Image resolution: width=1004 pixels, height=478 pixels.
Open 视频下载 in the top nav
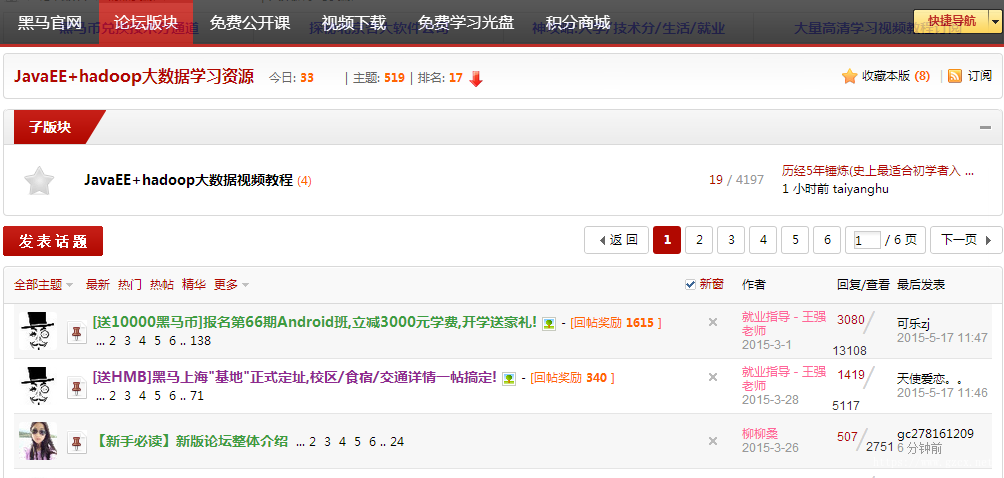tap(354, 23)
